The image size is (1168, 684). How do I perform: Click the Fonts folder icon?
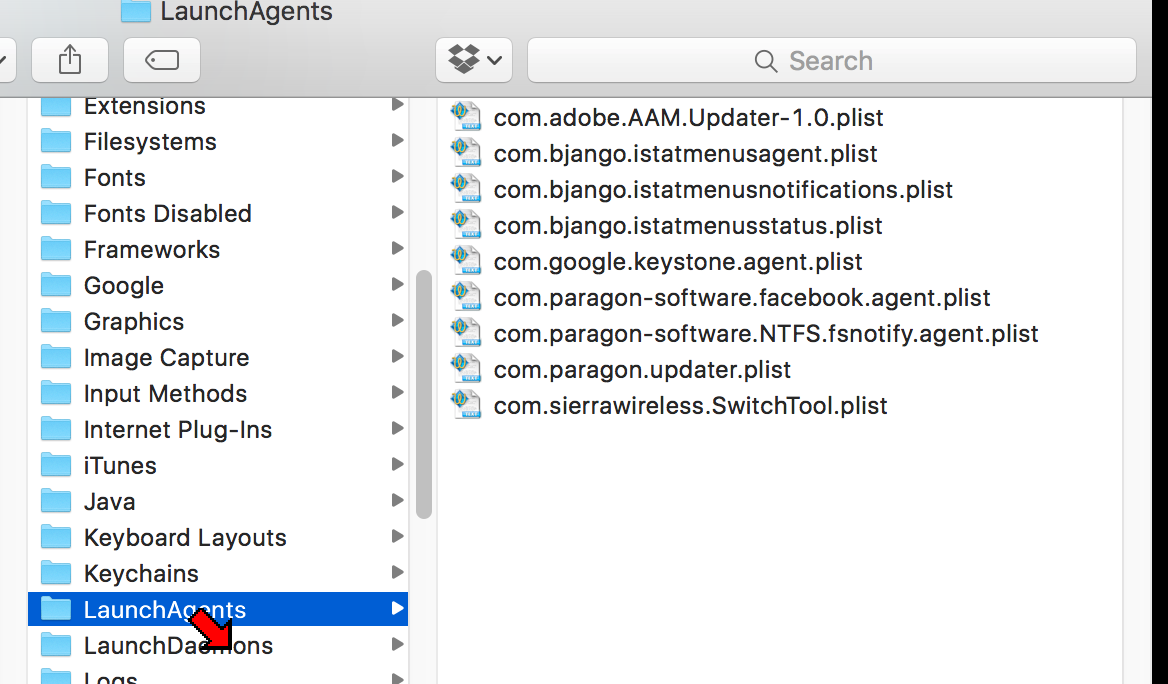click(56, 178)
